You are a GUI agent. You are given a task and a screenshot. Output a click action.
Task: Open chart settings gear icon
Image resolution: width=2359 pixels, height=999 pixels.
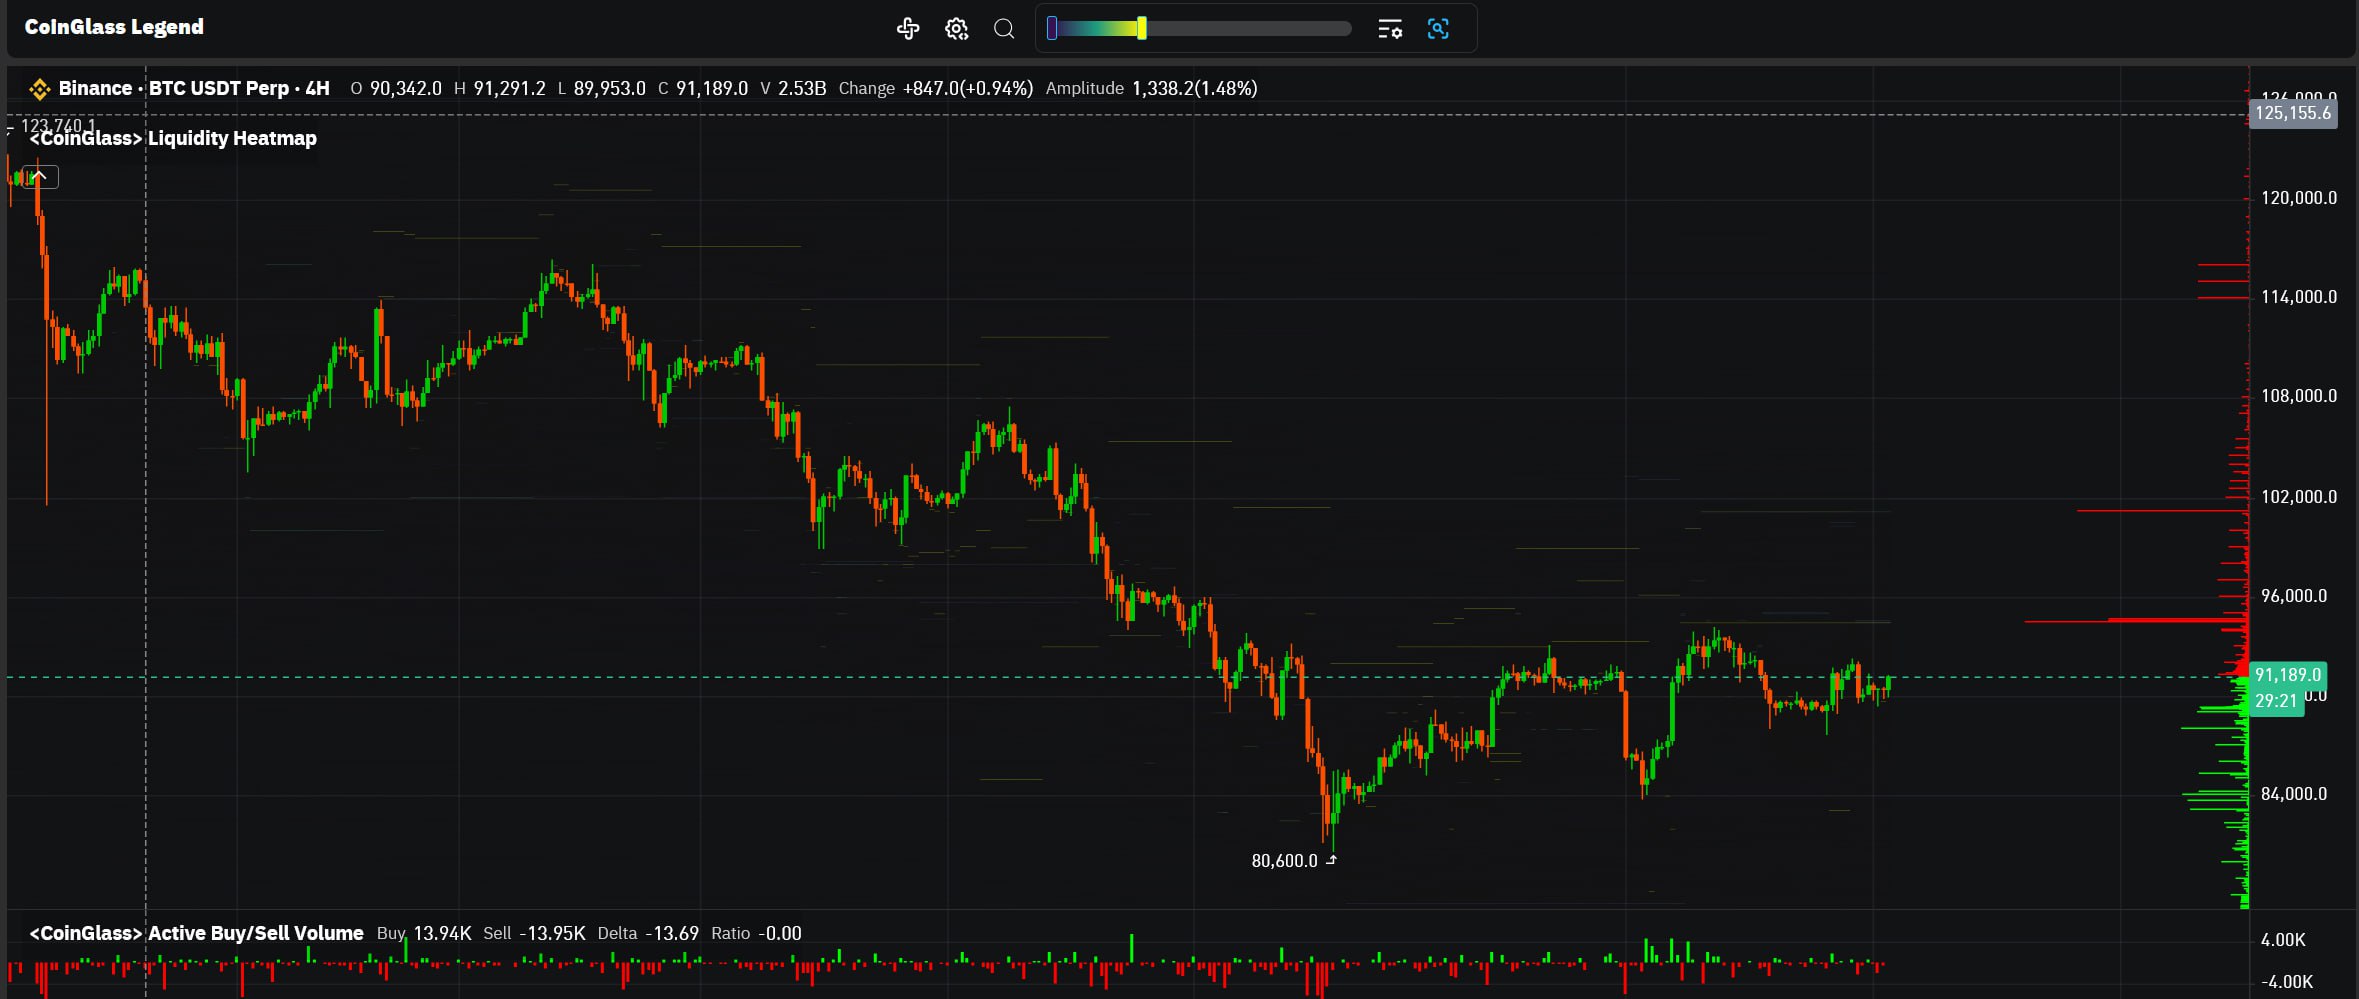tap(956, 29)
